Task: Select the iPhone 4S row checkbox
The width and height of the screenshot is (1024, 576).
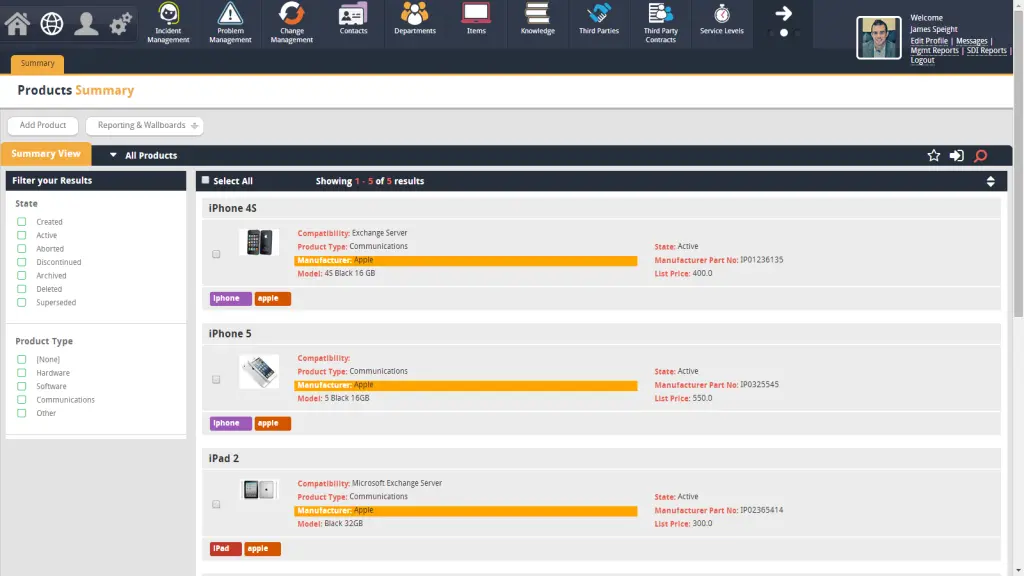Action: [216, 254]
